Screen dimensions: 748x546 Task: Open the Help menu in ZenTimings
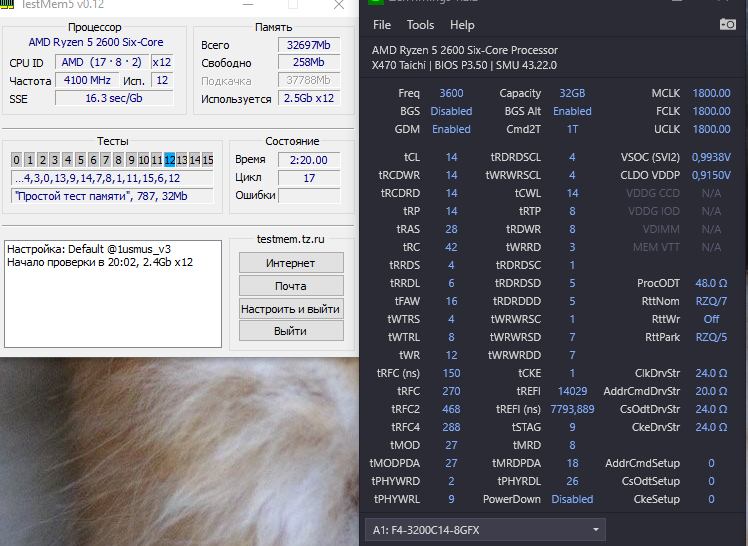click(x=462, y=25)
